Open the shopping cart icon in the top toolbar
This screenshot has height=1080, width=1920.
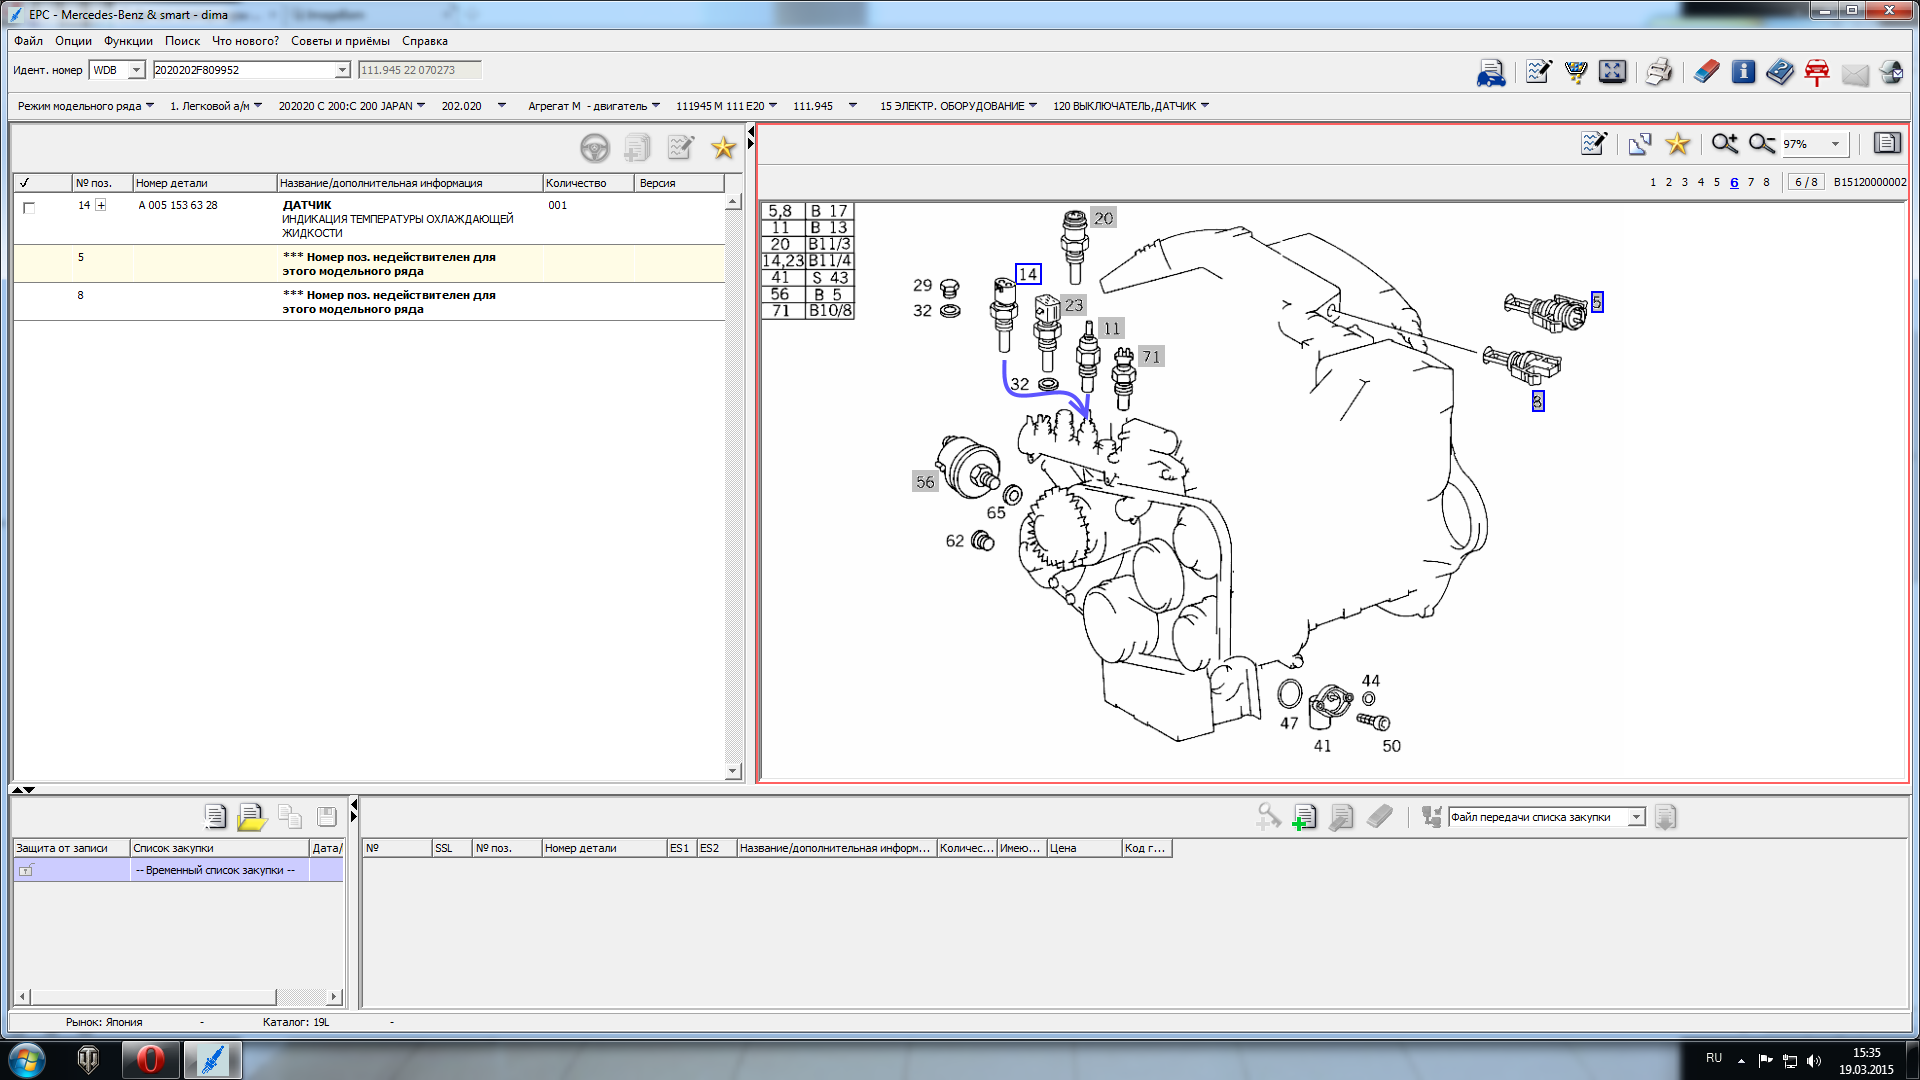coord(1576,72)
